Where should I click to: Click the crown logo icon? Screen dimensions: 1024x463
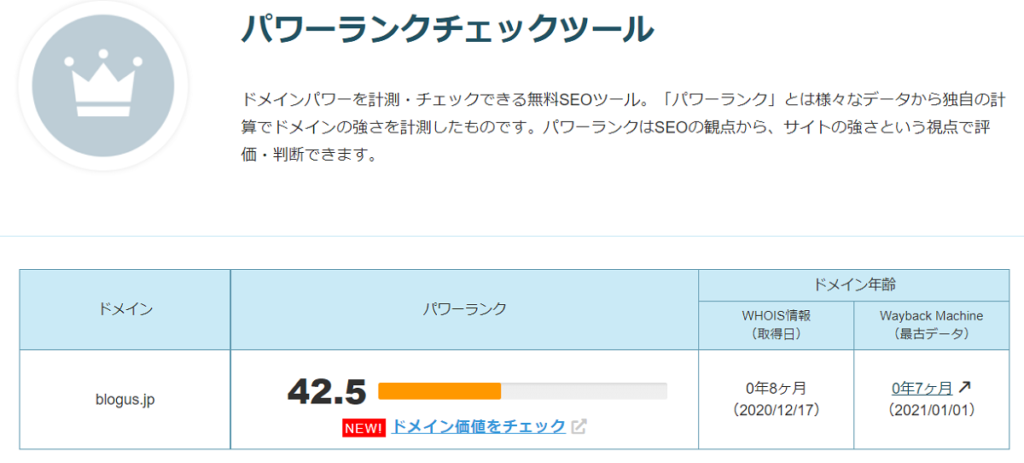[103, 86]
